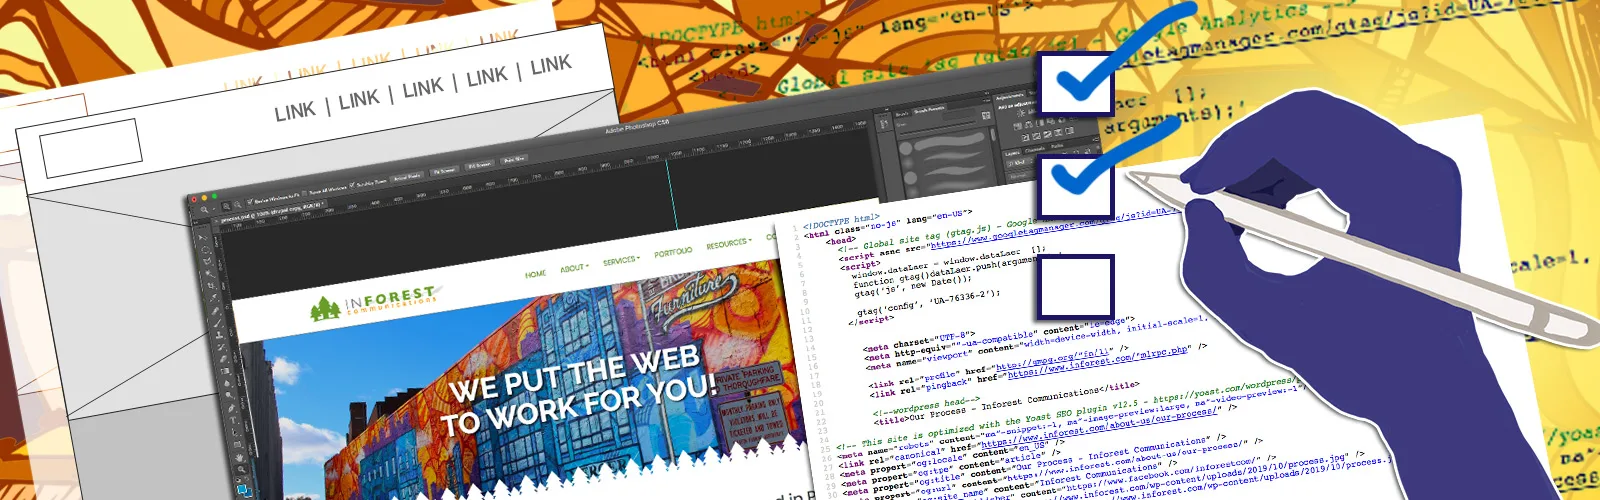Uncheck the topmost checked blue checkbox
This screenshot has height=500, width=1600.
tap(1077, 82)
